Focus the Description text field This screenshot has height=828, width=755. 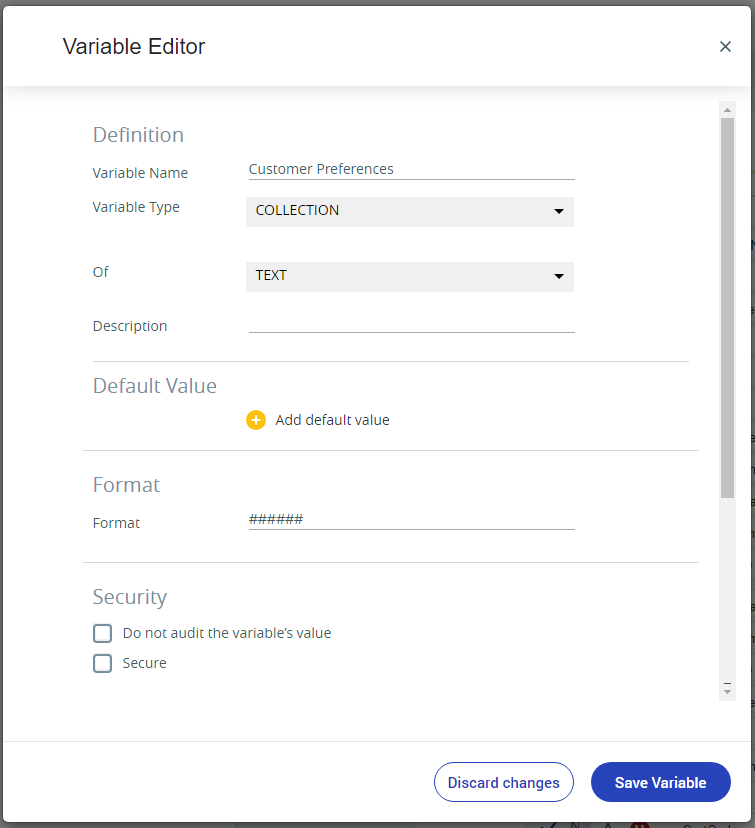click(x=411, y=323)
